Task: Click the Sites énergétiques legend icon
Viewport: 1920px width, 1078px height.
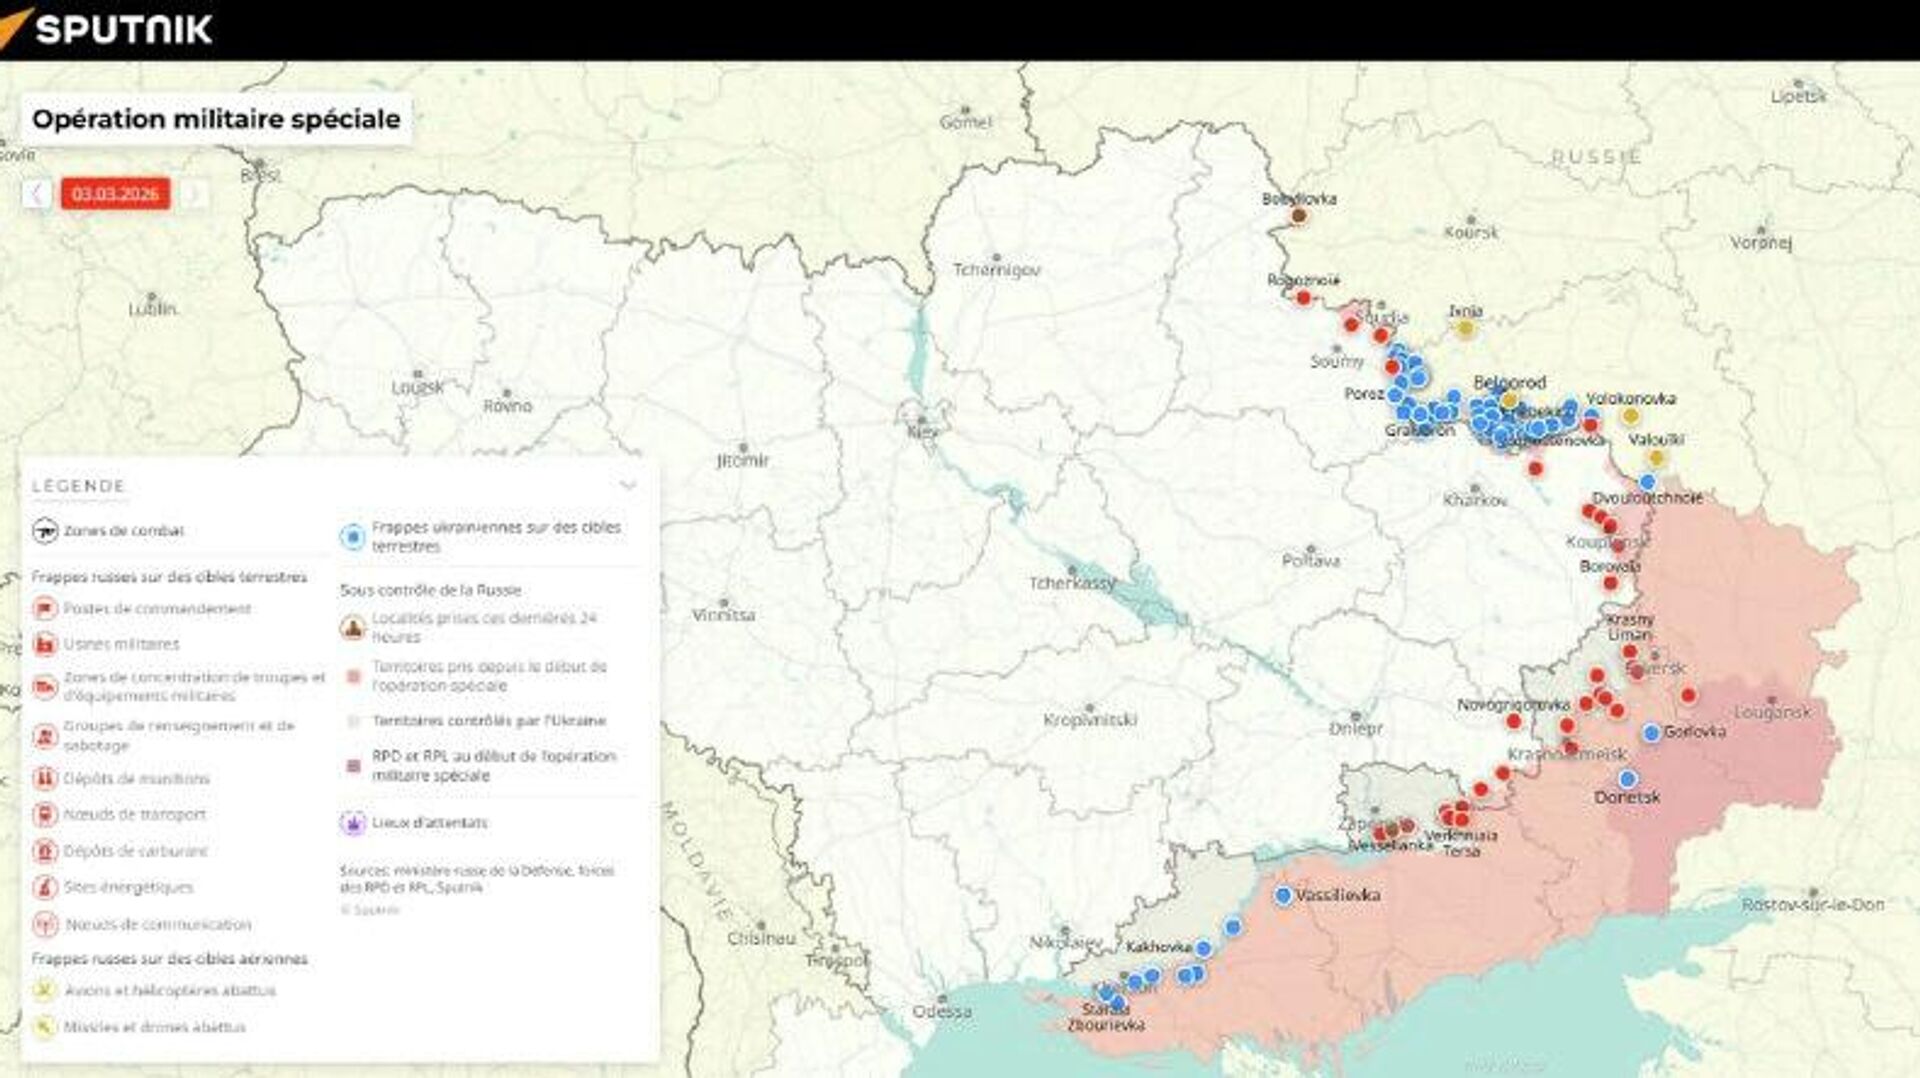Action: pyautogui.click(x=45, y=888)
